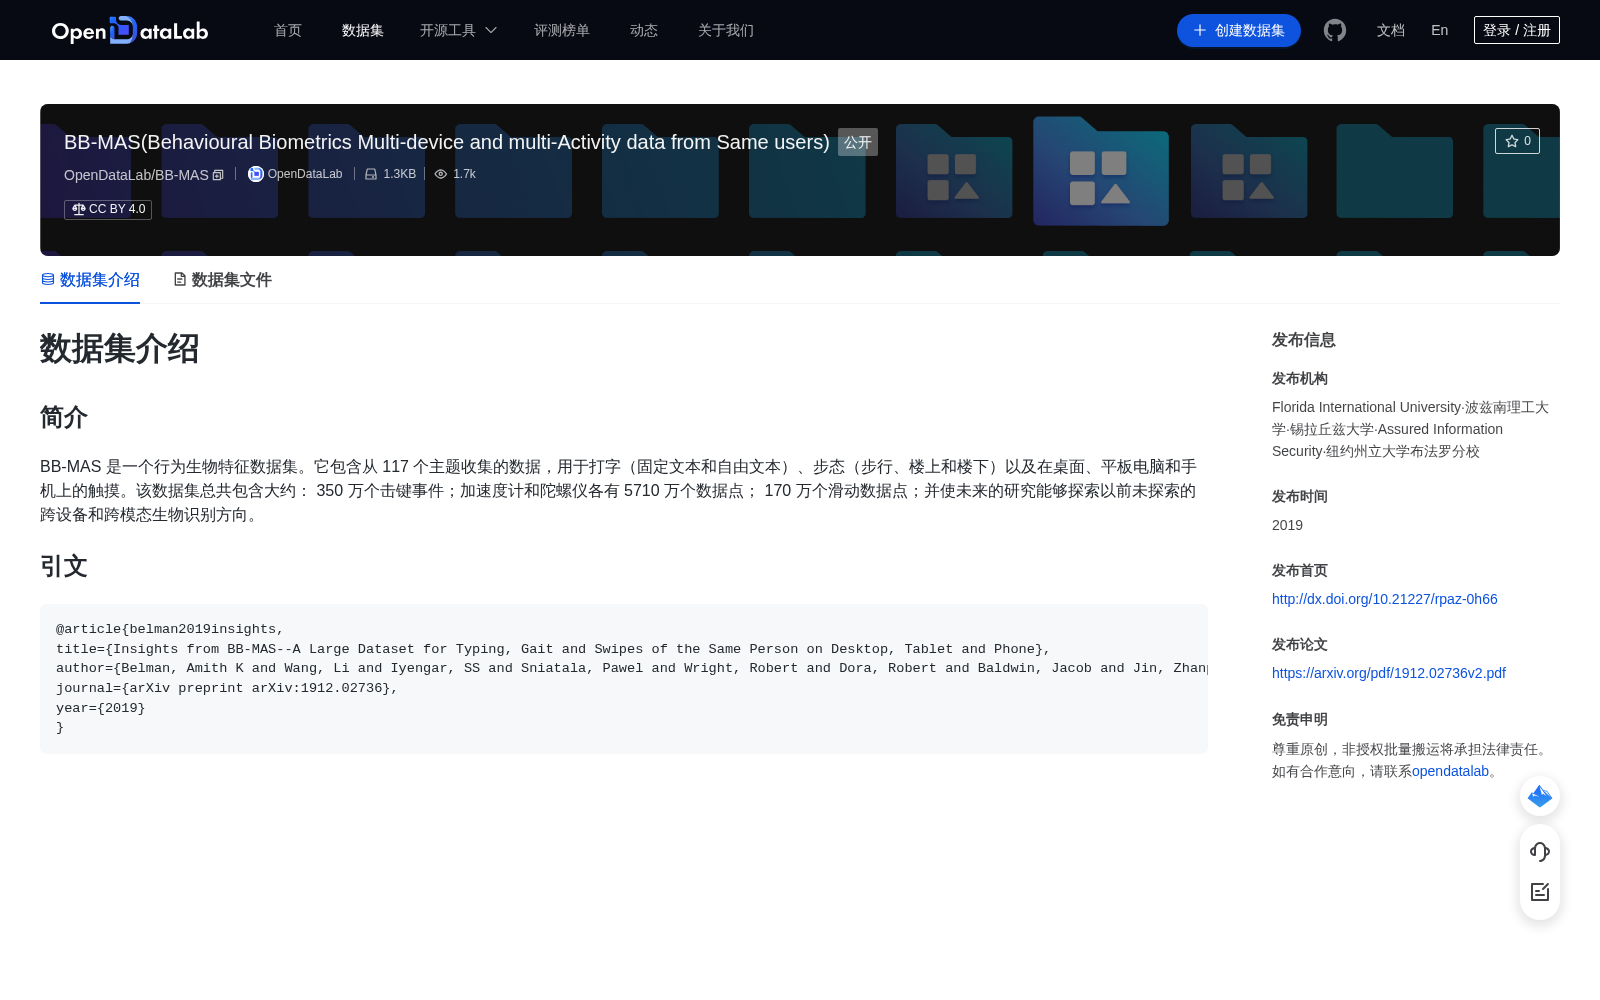This screenshot has width=1600, height=1000.
Task: Click the 发布信息 sidebar heading
Action: 1304,340
